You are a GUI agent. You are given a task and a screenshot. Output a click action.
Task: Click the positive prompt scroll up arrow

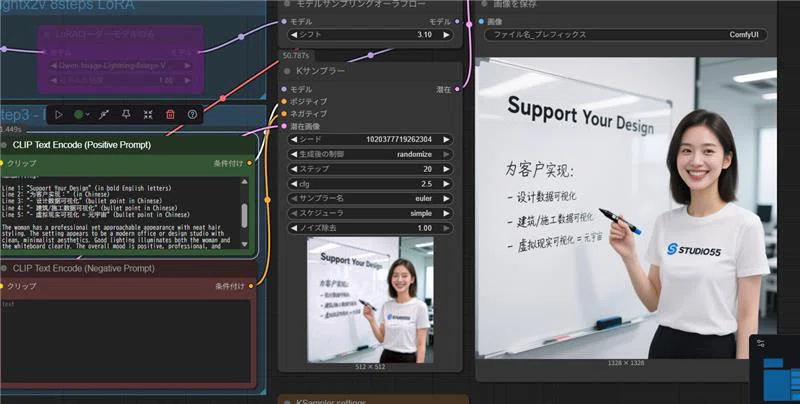[x=244, y=182]
